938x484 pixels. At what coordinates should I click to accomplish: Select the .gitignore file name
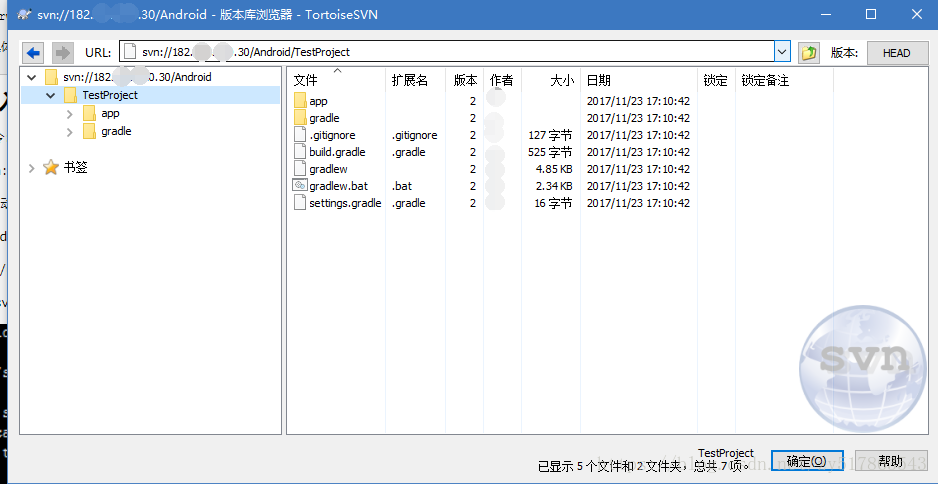pyautogui.click(x=332, y=135)
